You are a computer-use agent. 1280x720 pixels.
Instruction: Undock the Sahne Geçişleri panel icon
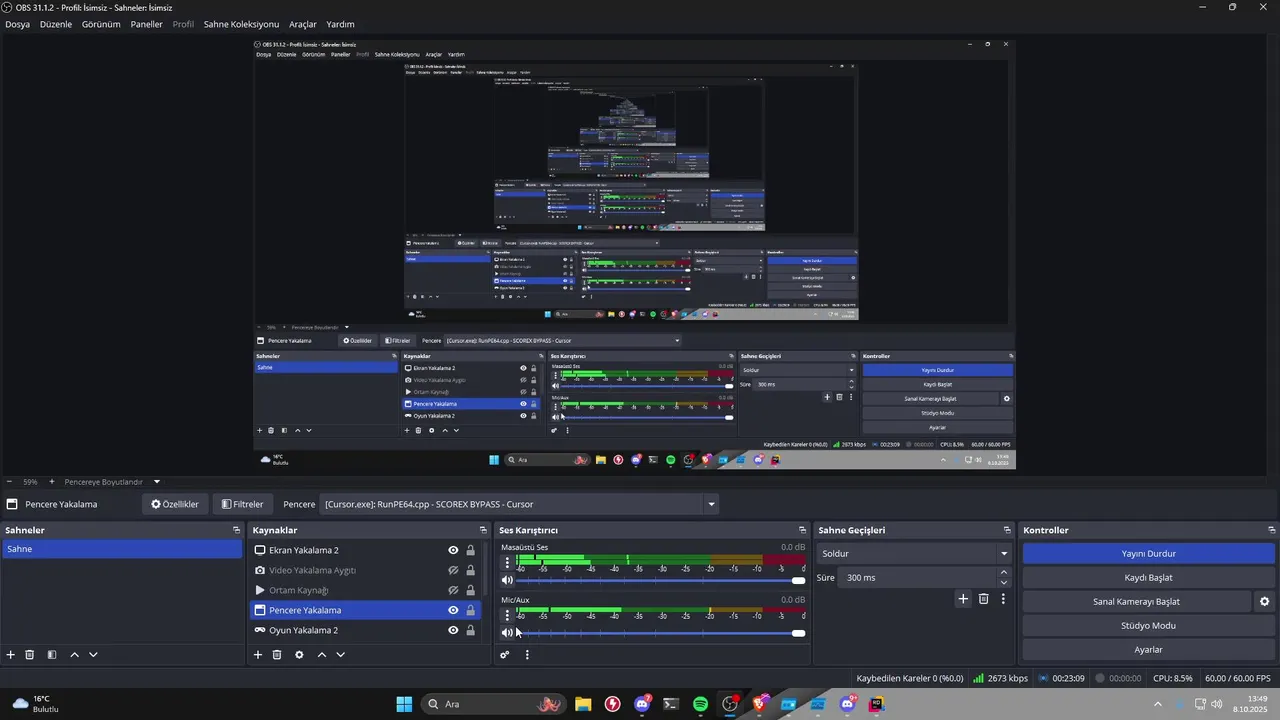pos(1007,530)
